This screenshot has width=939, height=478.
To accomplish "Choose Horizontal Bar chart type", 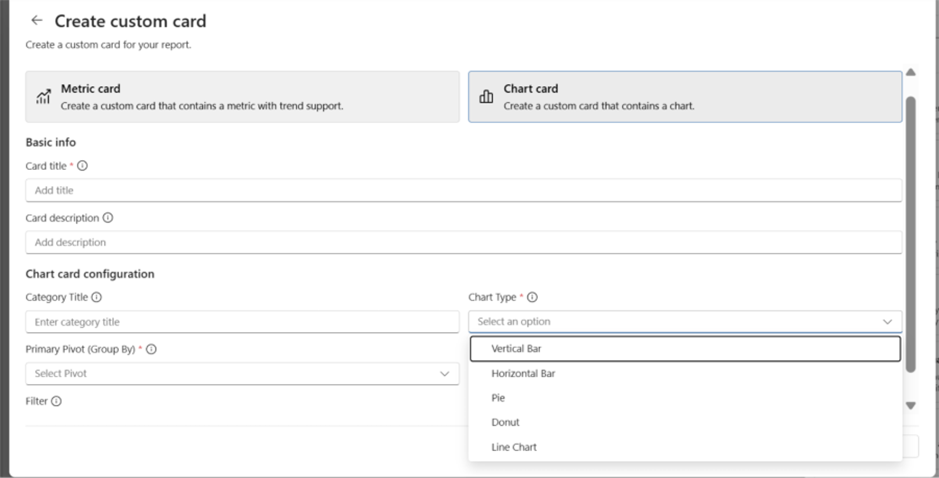I will tap(523, 374).
